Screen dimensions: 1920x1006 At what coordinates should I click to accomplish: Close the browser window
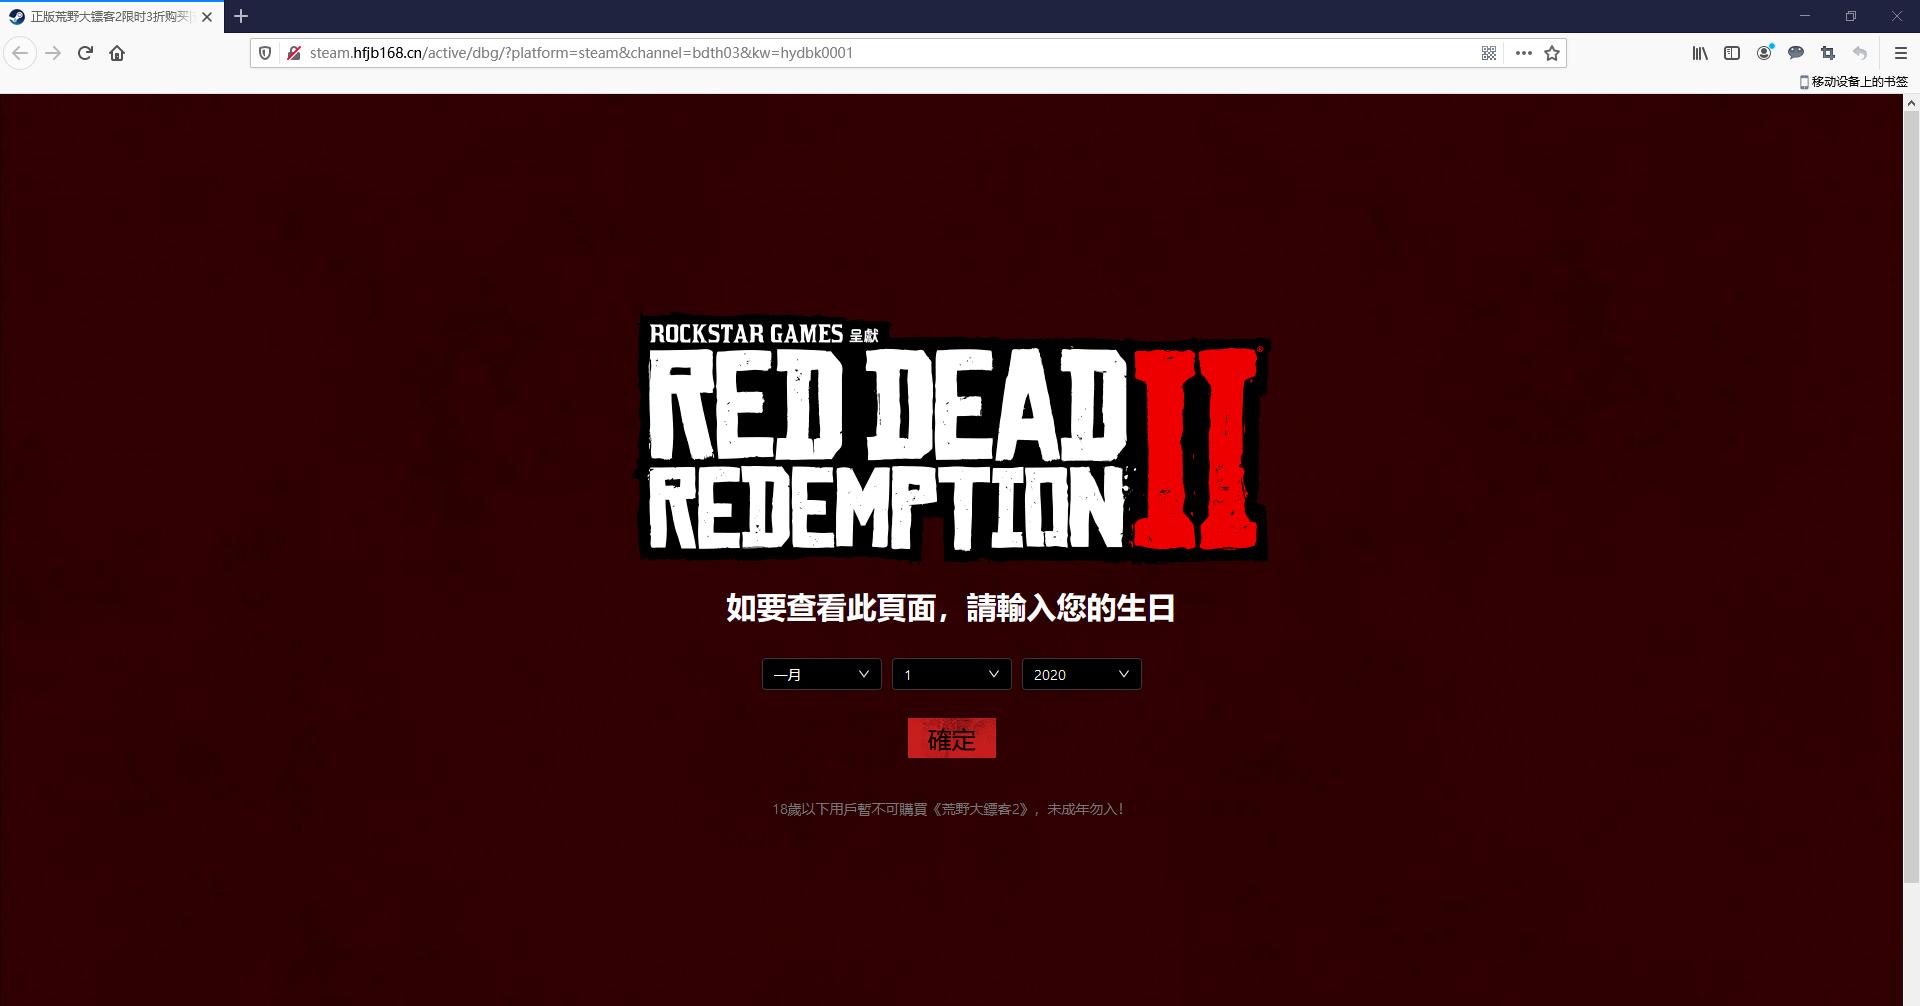1897,16
